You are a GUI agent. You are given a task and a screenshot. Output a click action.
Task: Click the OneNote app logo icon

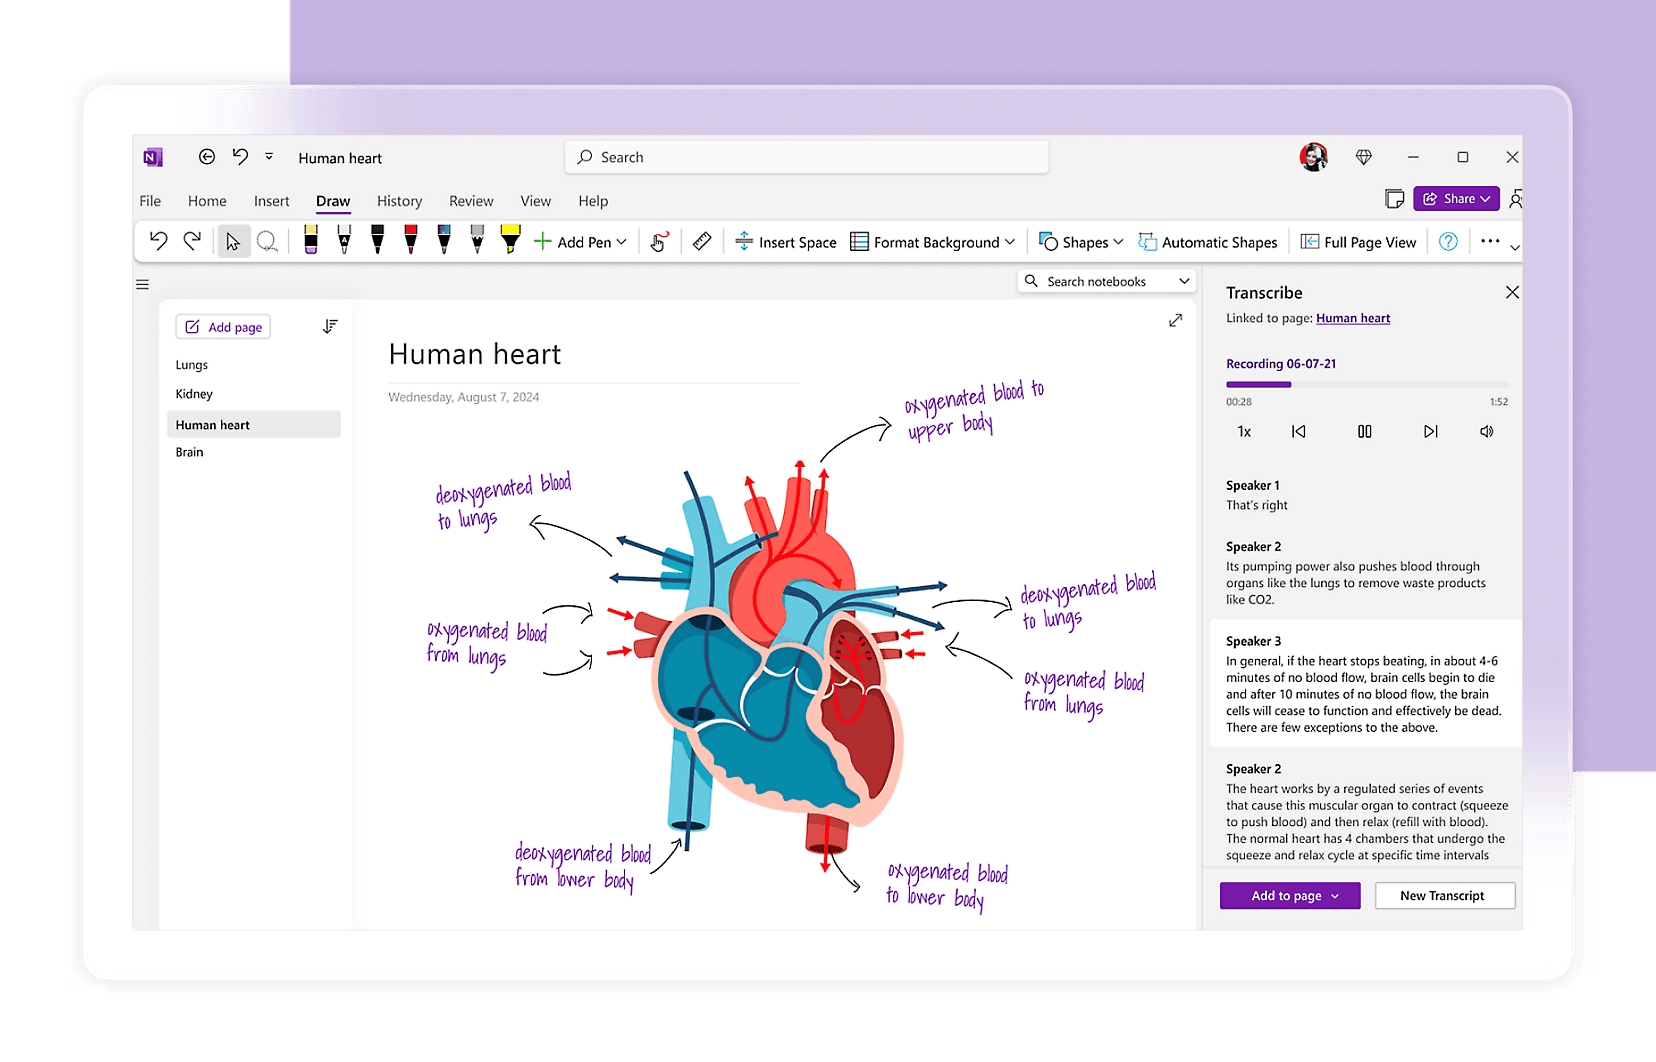pyautogui.click(x=152, y=157)
